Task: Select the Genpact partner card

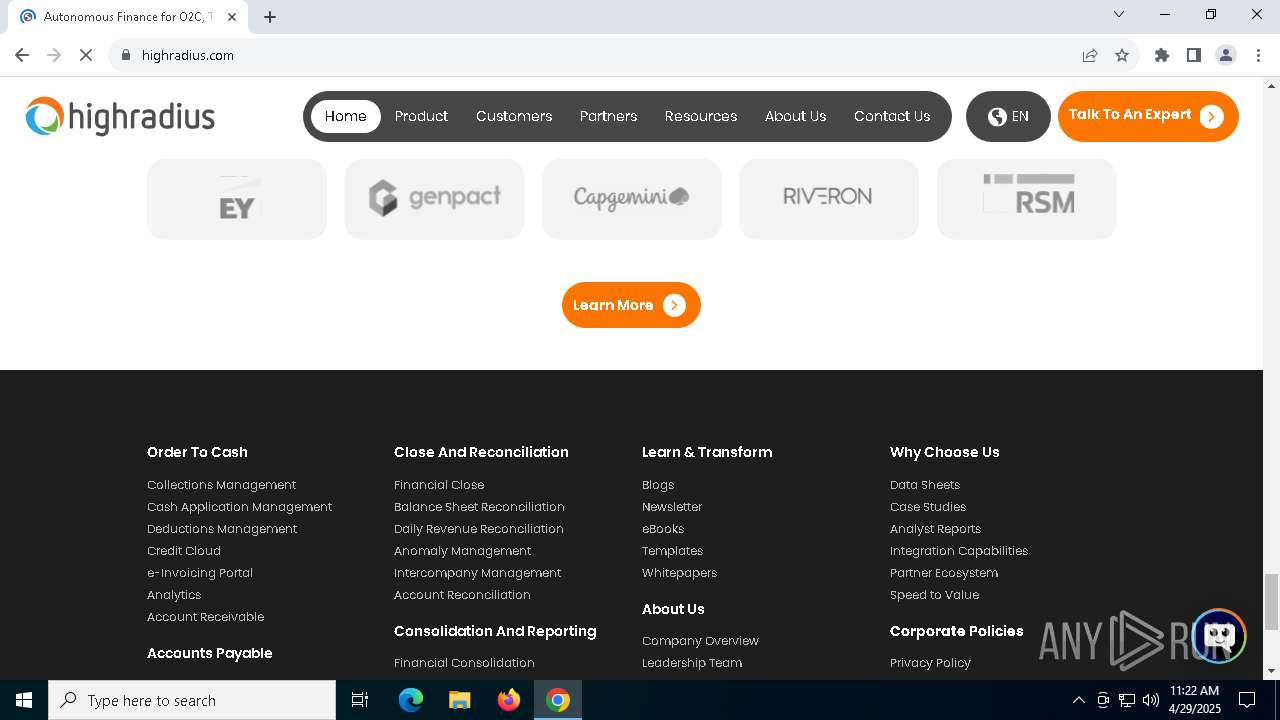Action: click(x=434, y=199)
